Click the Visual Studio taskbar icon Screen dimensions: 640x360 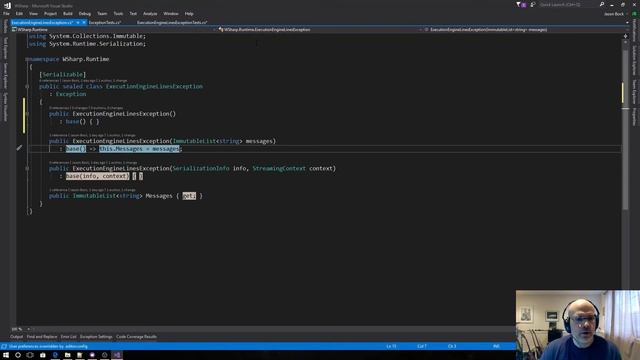[117, 355]
